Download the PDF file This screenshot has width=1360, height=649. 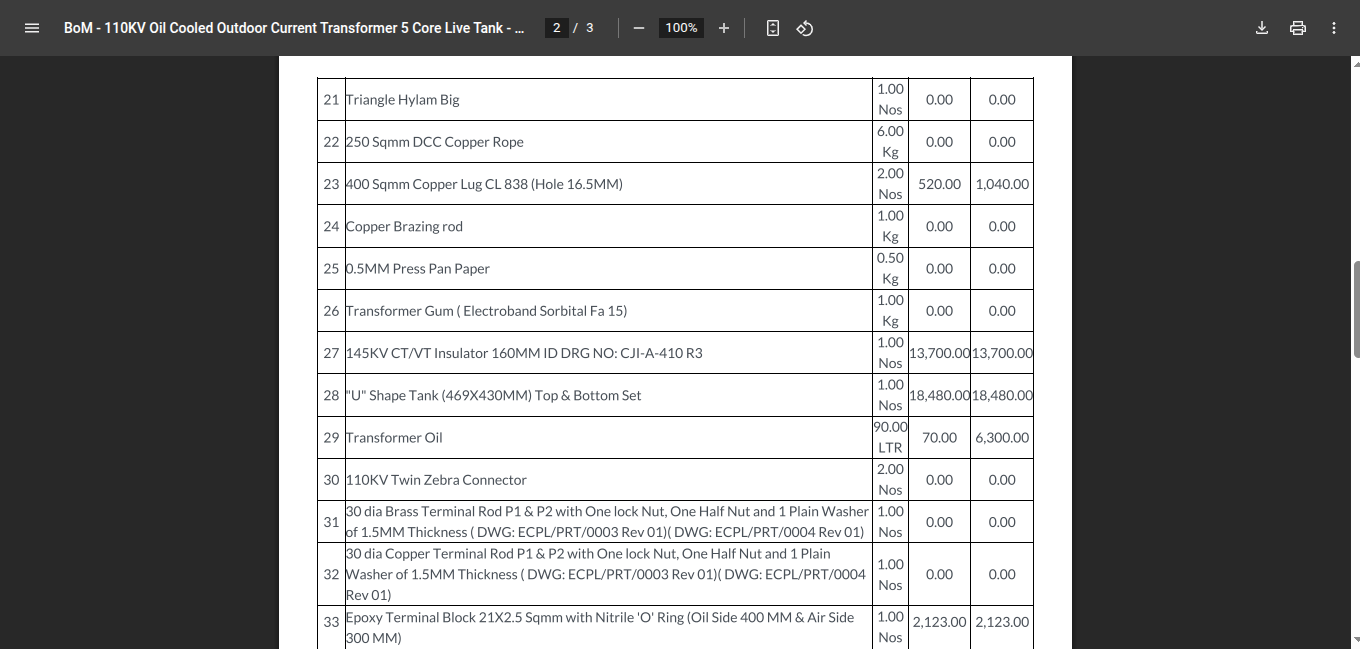point(1262,28)
